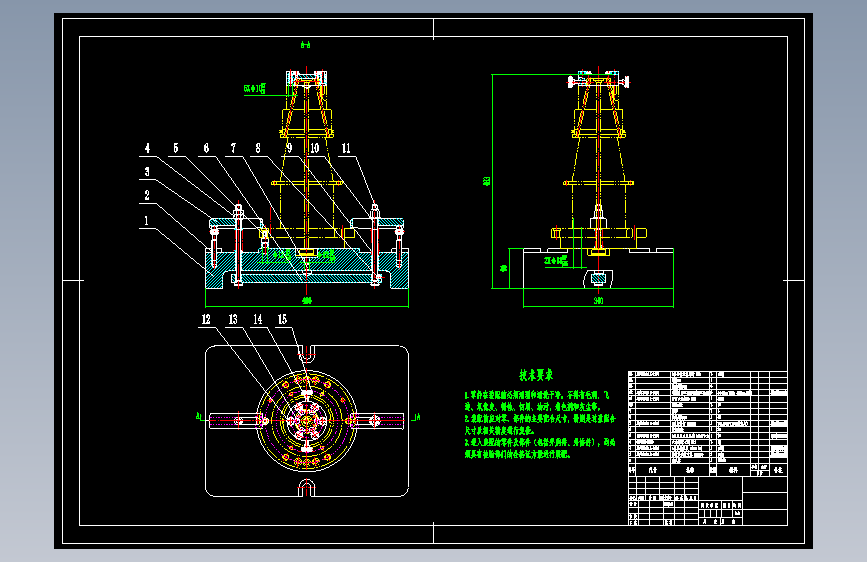
Task: Click part balloon number 5
Action: point(176,148)
